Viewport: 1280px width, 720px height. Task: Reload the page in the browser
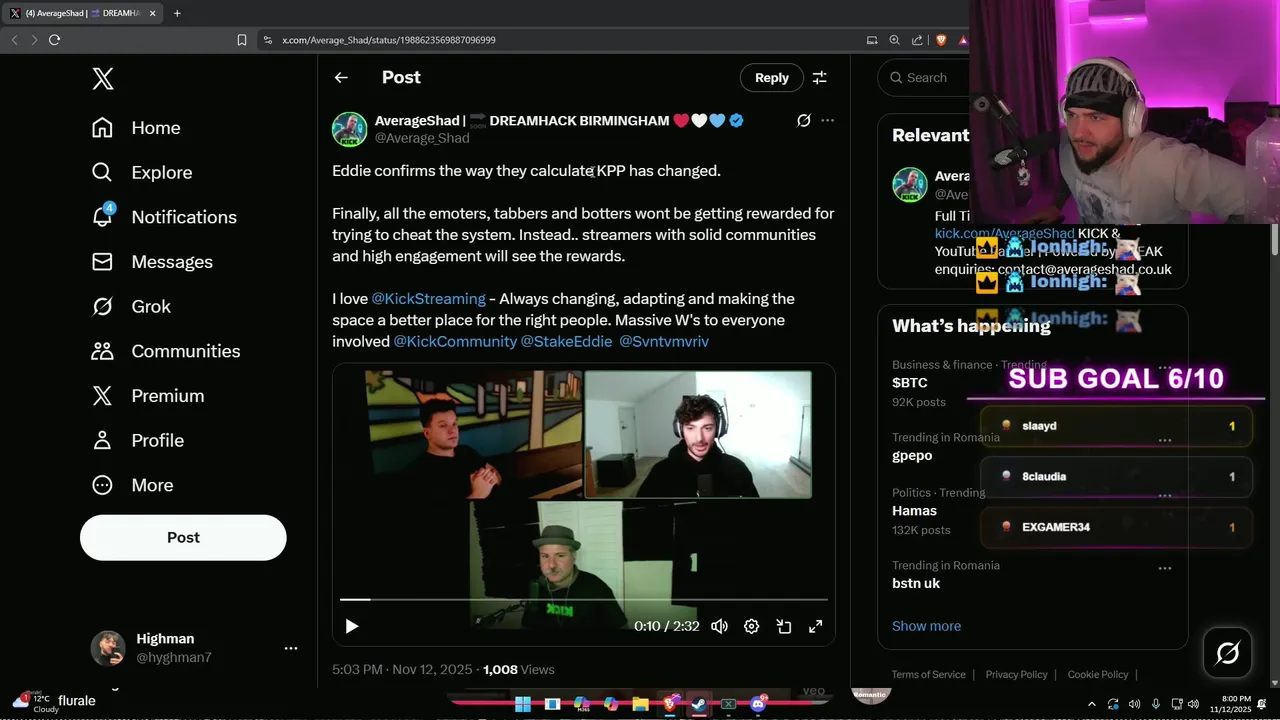click(x=54, y=40)
